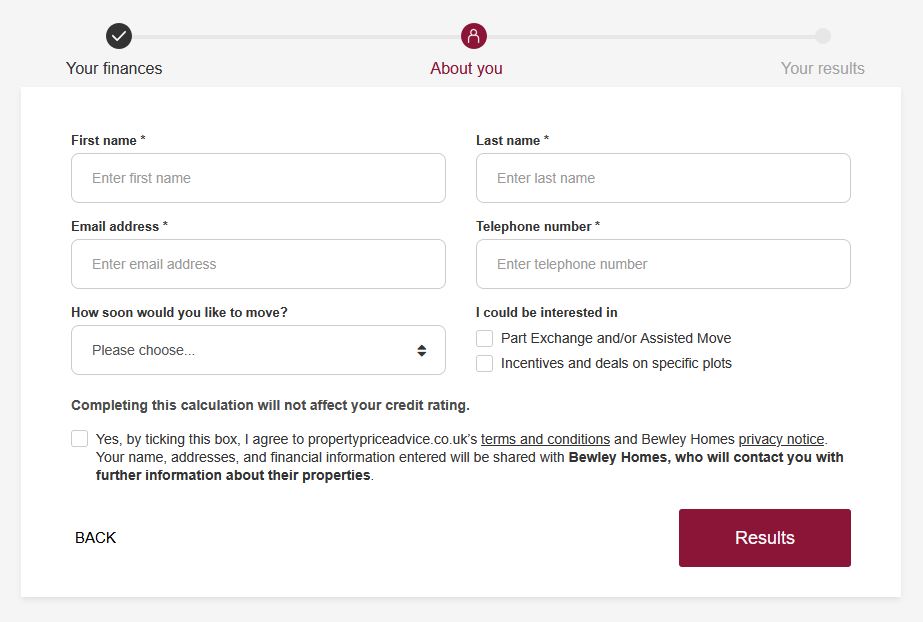The image size is (923, 622).
Task: Click the Results button
Action: tap(765, 538)
